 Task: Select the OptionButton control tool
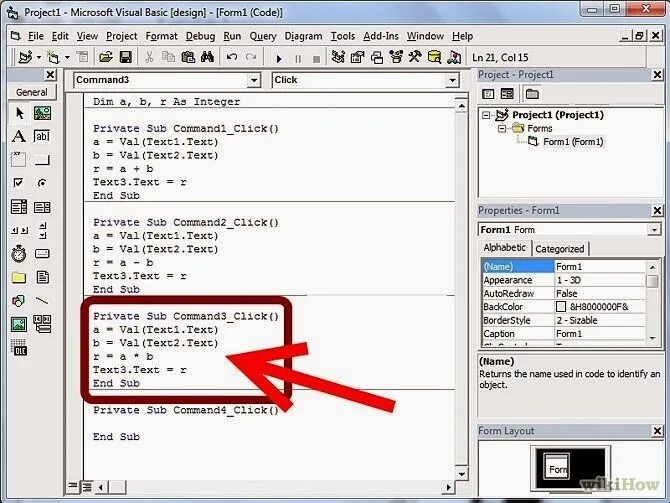click(42, 183)
